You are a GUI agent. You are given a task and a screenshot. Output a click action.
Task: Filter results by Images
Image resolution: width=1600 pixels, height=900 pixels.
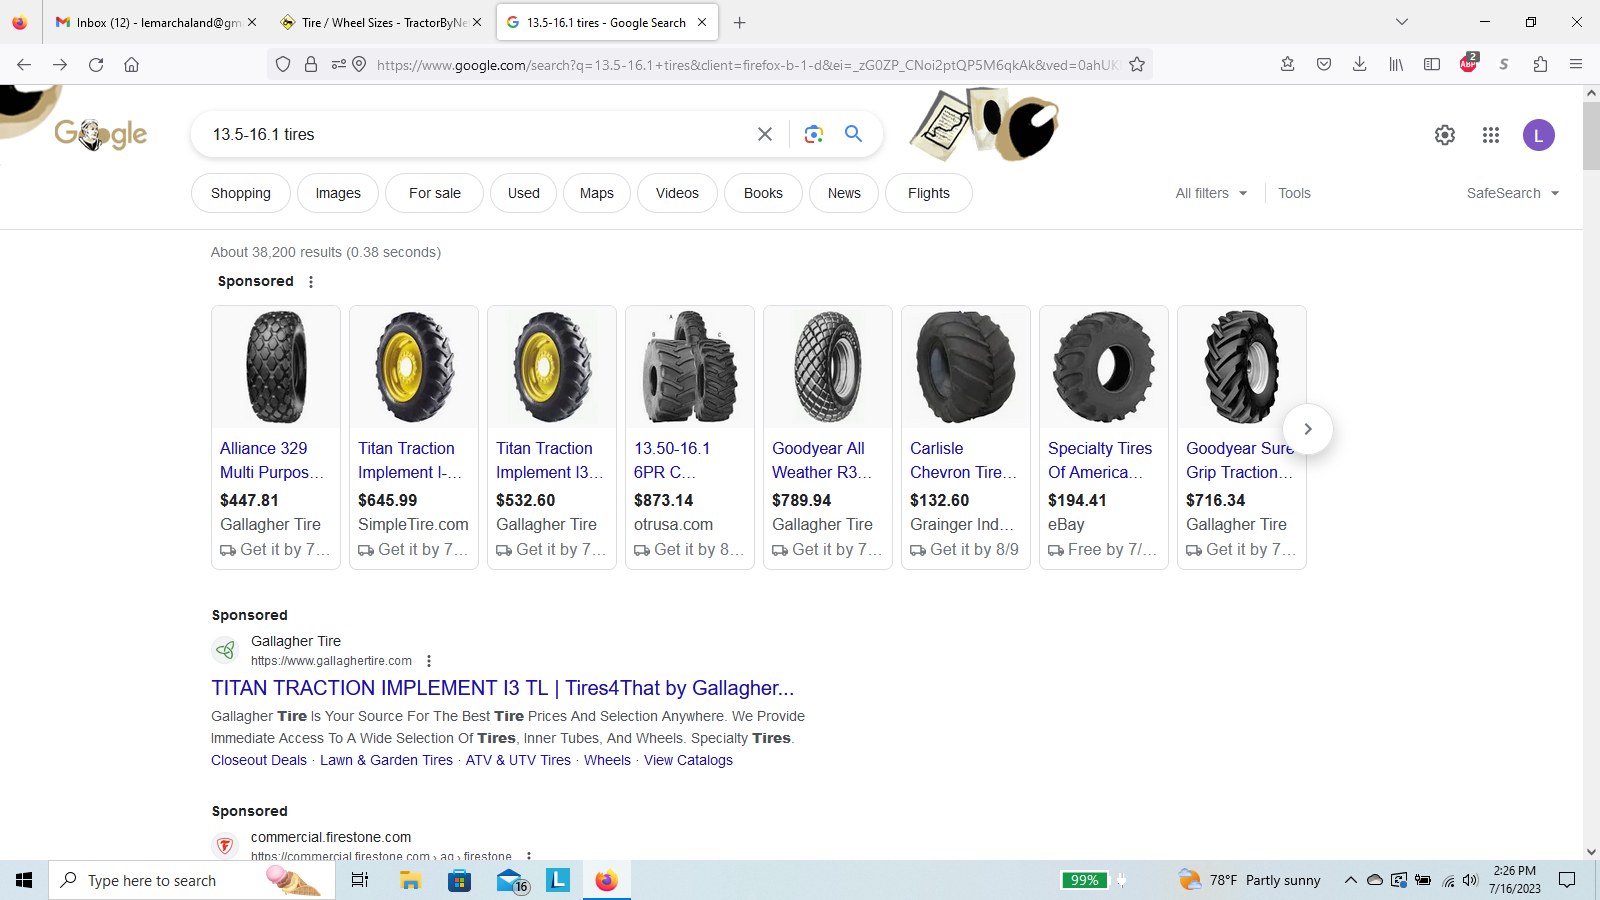coord(338,193)
